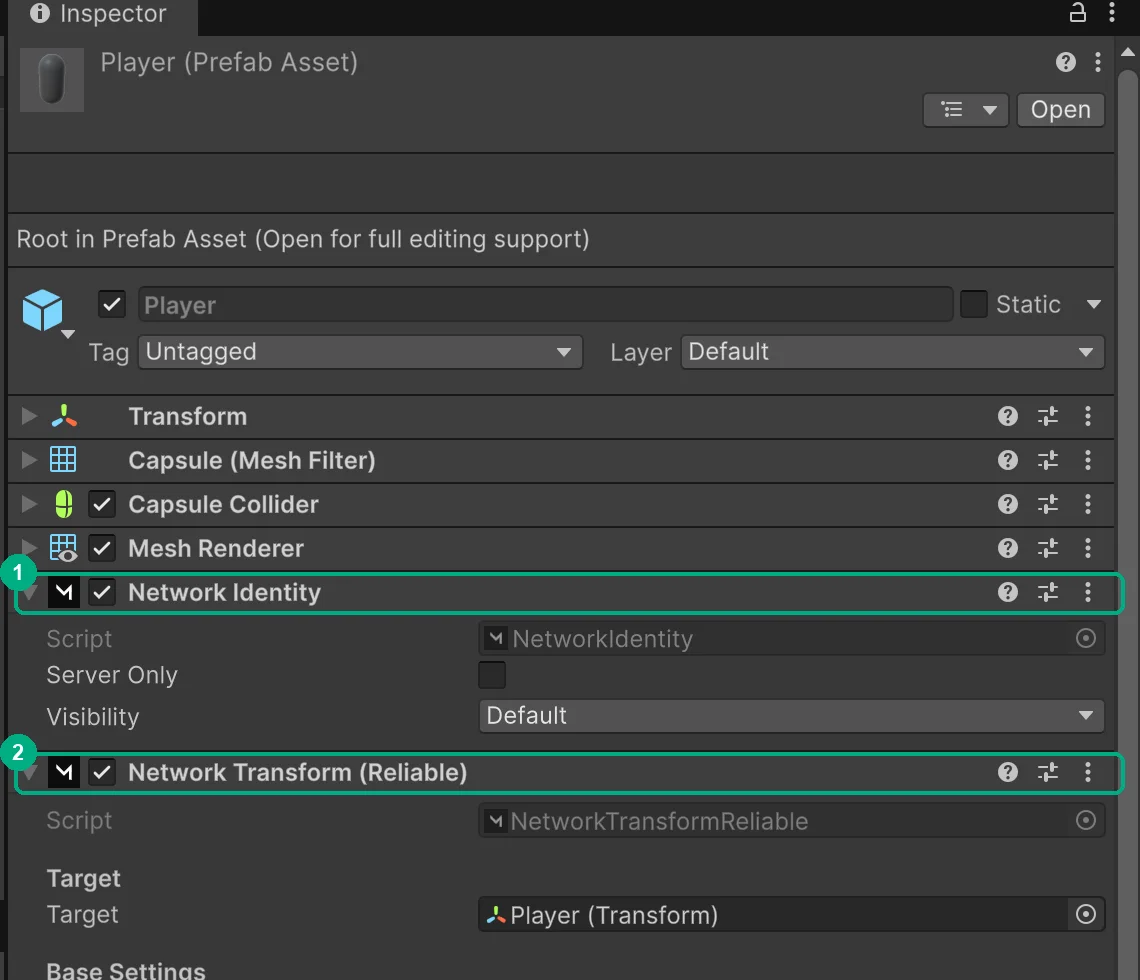1140x980 pixels.
Task: Open the Layer dropdown showing Default
Action: [x=892, y=352]
